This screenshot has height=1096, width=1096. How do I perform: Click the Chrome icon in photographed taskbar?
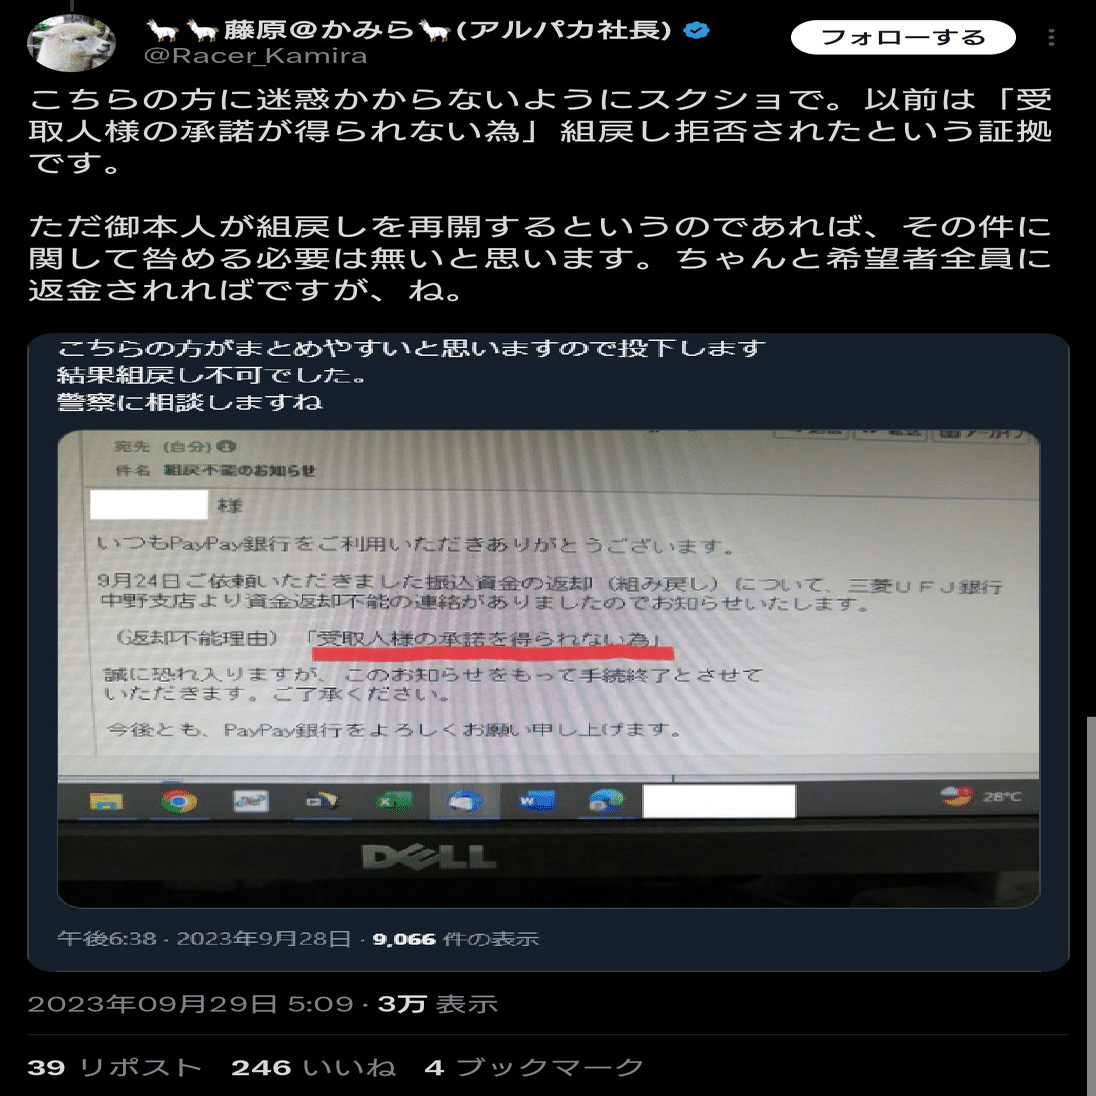(x=179, y=801)
